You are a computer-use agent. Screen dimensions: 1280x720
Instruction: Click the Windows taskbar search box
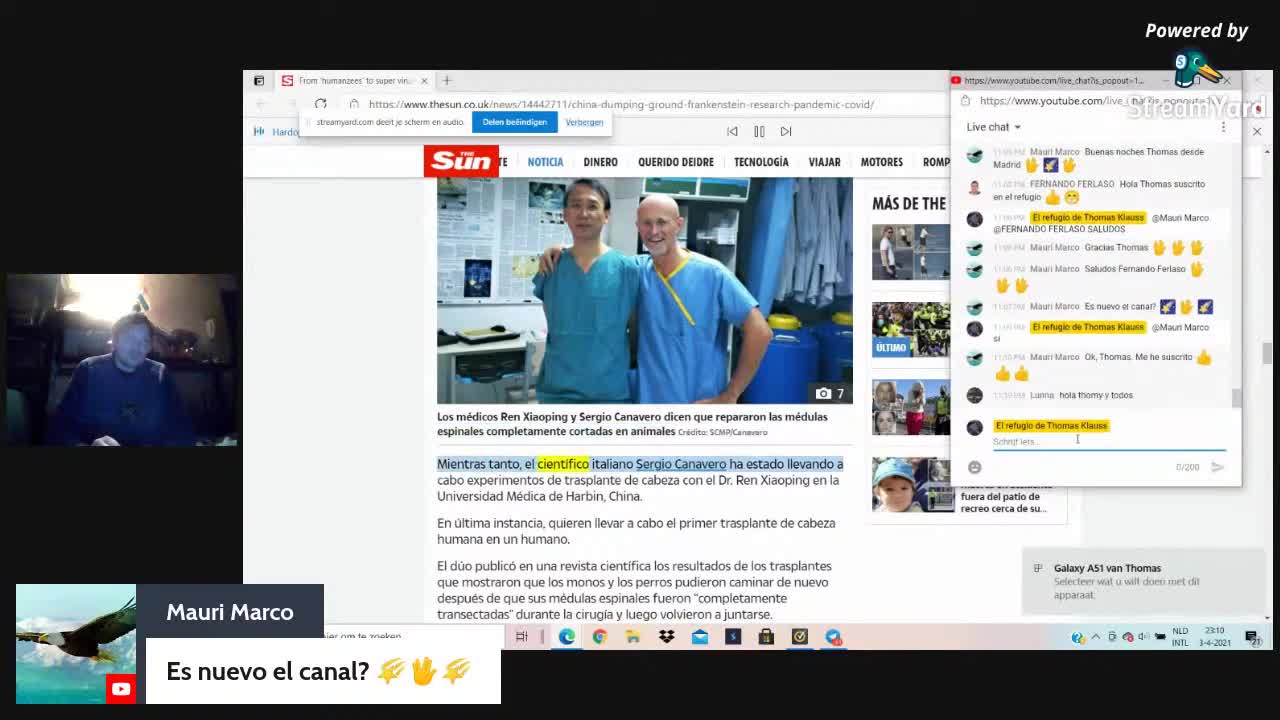click(413, 636)
